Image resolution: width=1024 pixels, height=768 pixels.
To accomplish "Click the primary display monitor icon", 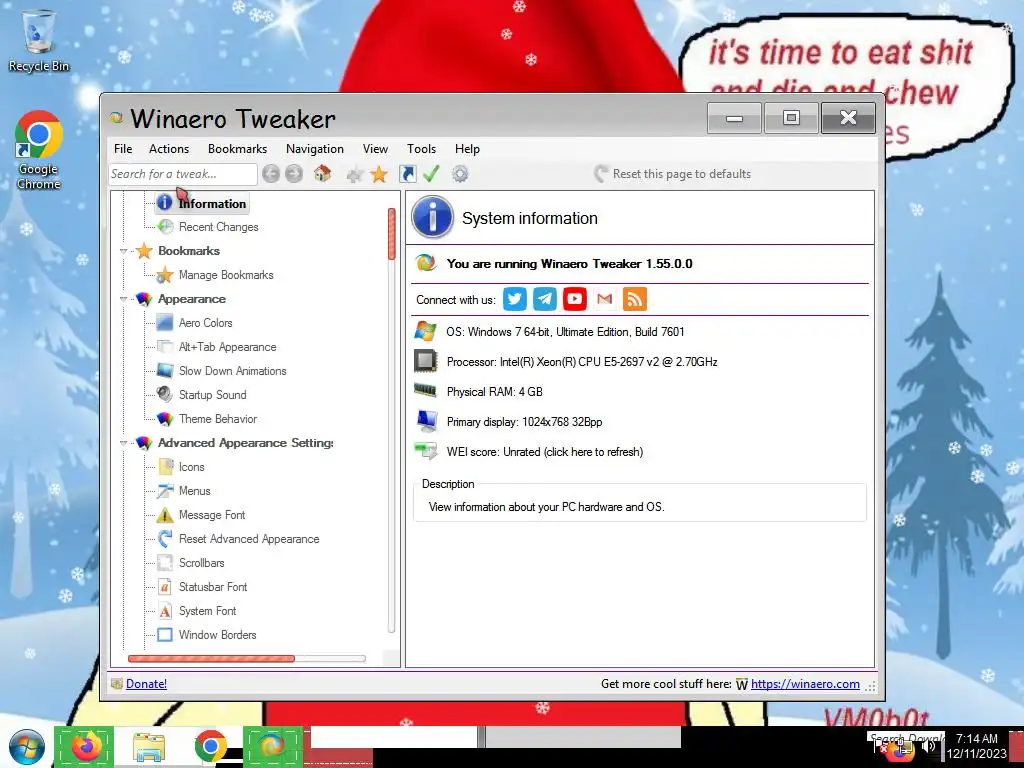I will (x=426, y=421).
